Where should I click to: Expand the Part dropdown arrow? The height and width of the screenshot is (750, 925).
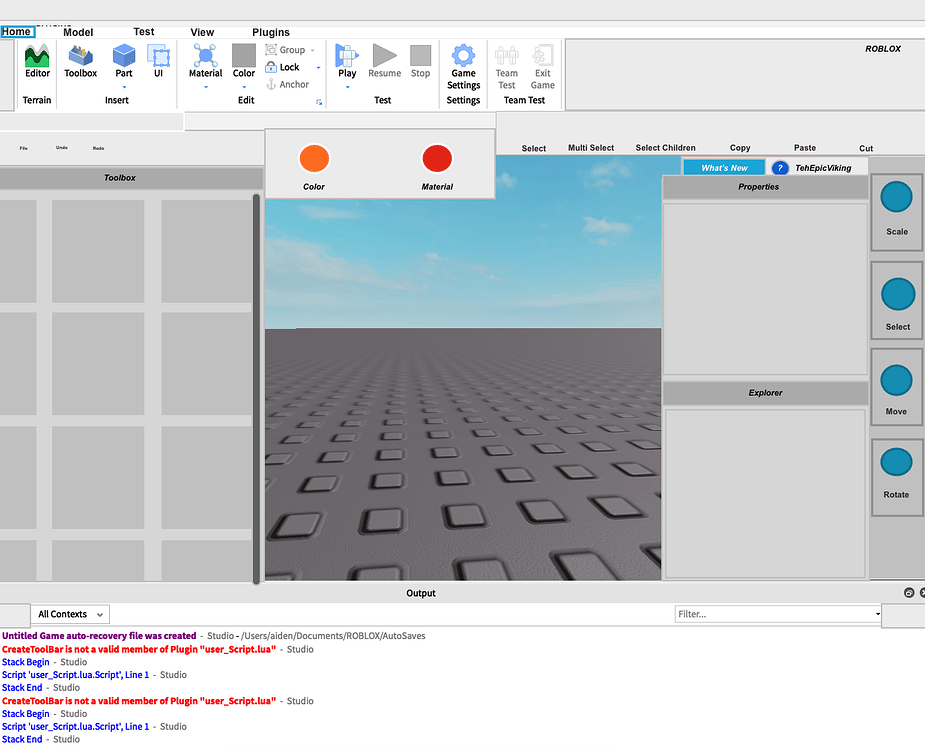point(124,87)
